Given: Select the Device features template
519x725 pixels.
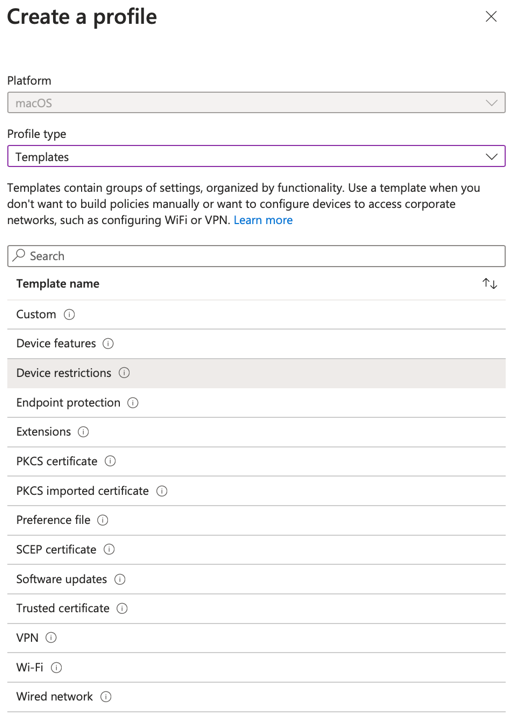Looking at the screenshot, I should [256, 344].
